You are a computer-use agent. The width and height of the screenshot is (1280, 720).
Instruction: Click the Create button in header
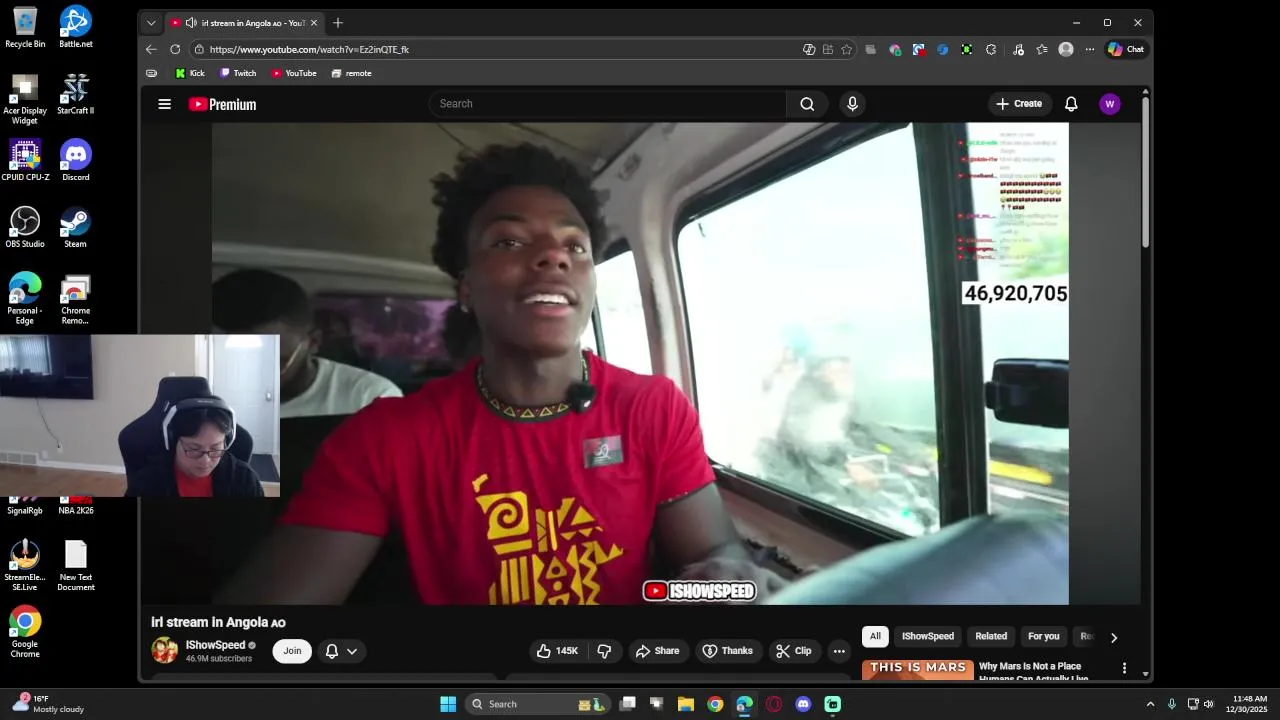pos(1018,104)
